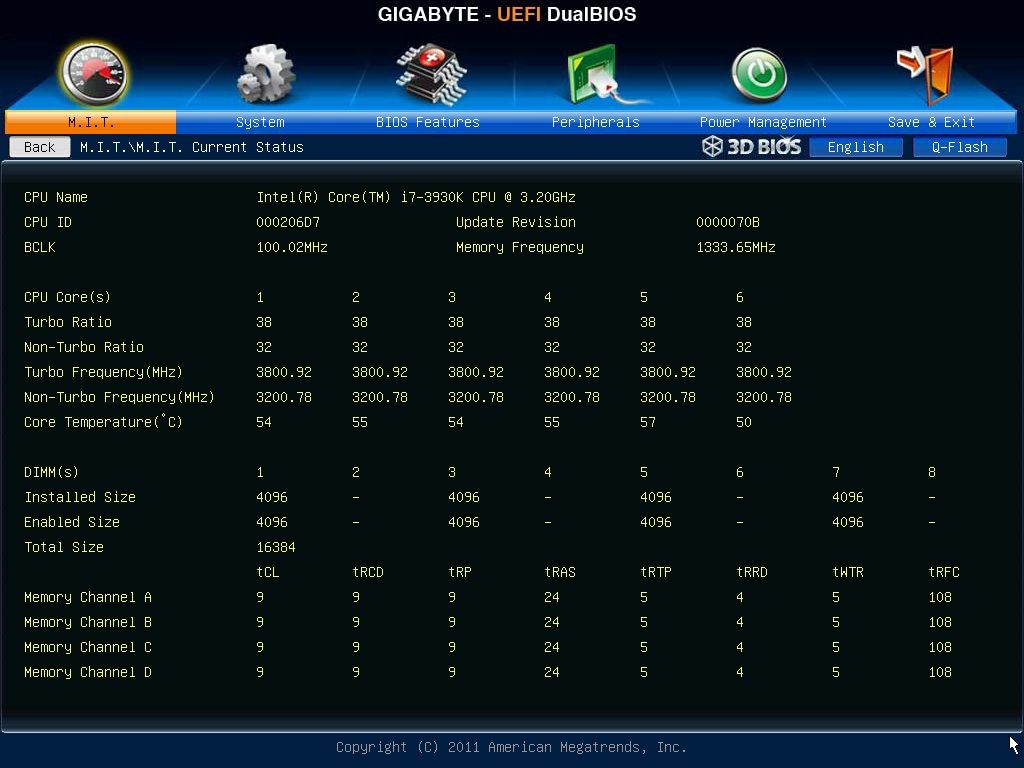Click the Memory Channel B label

88,622
